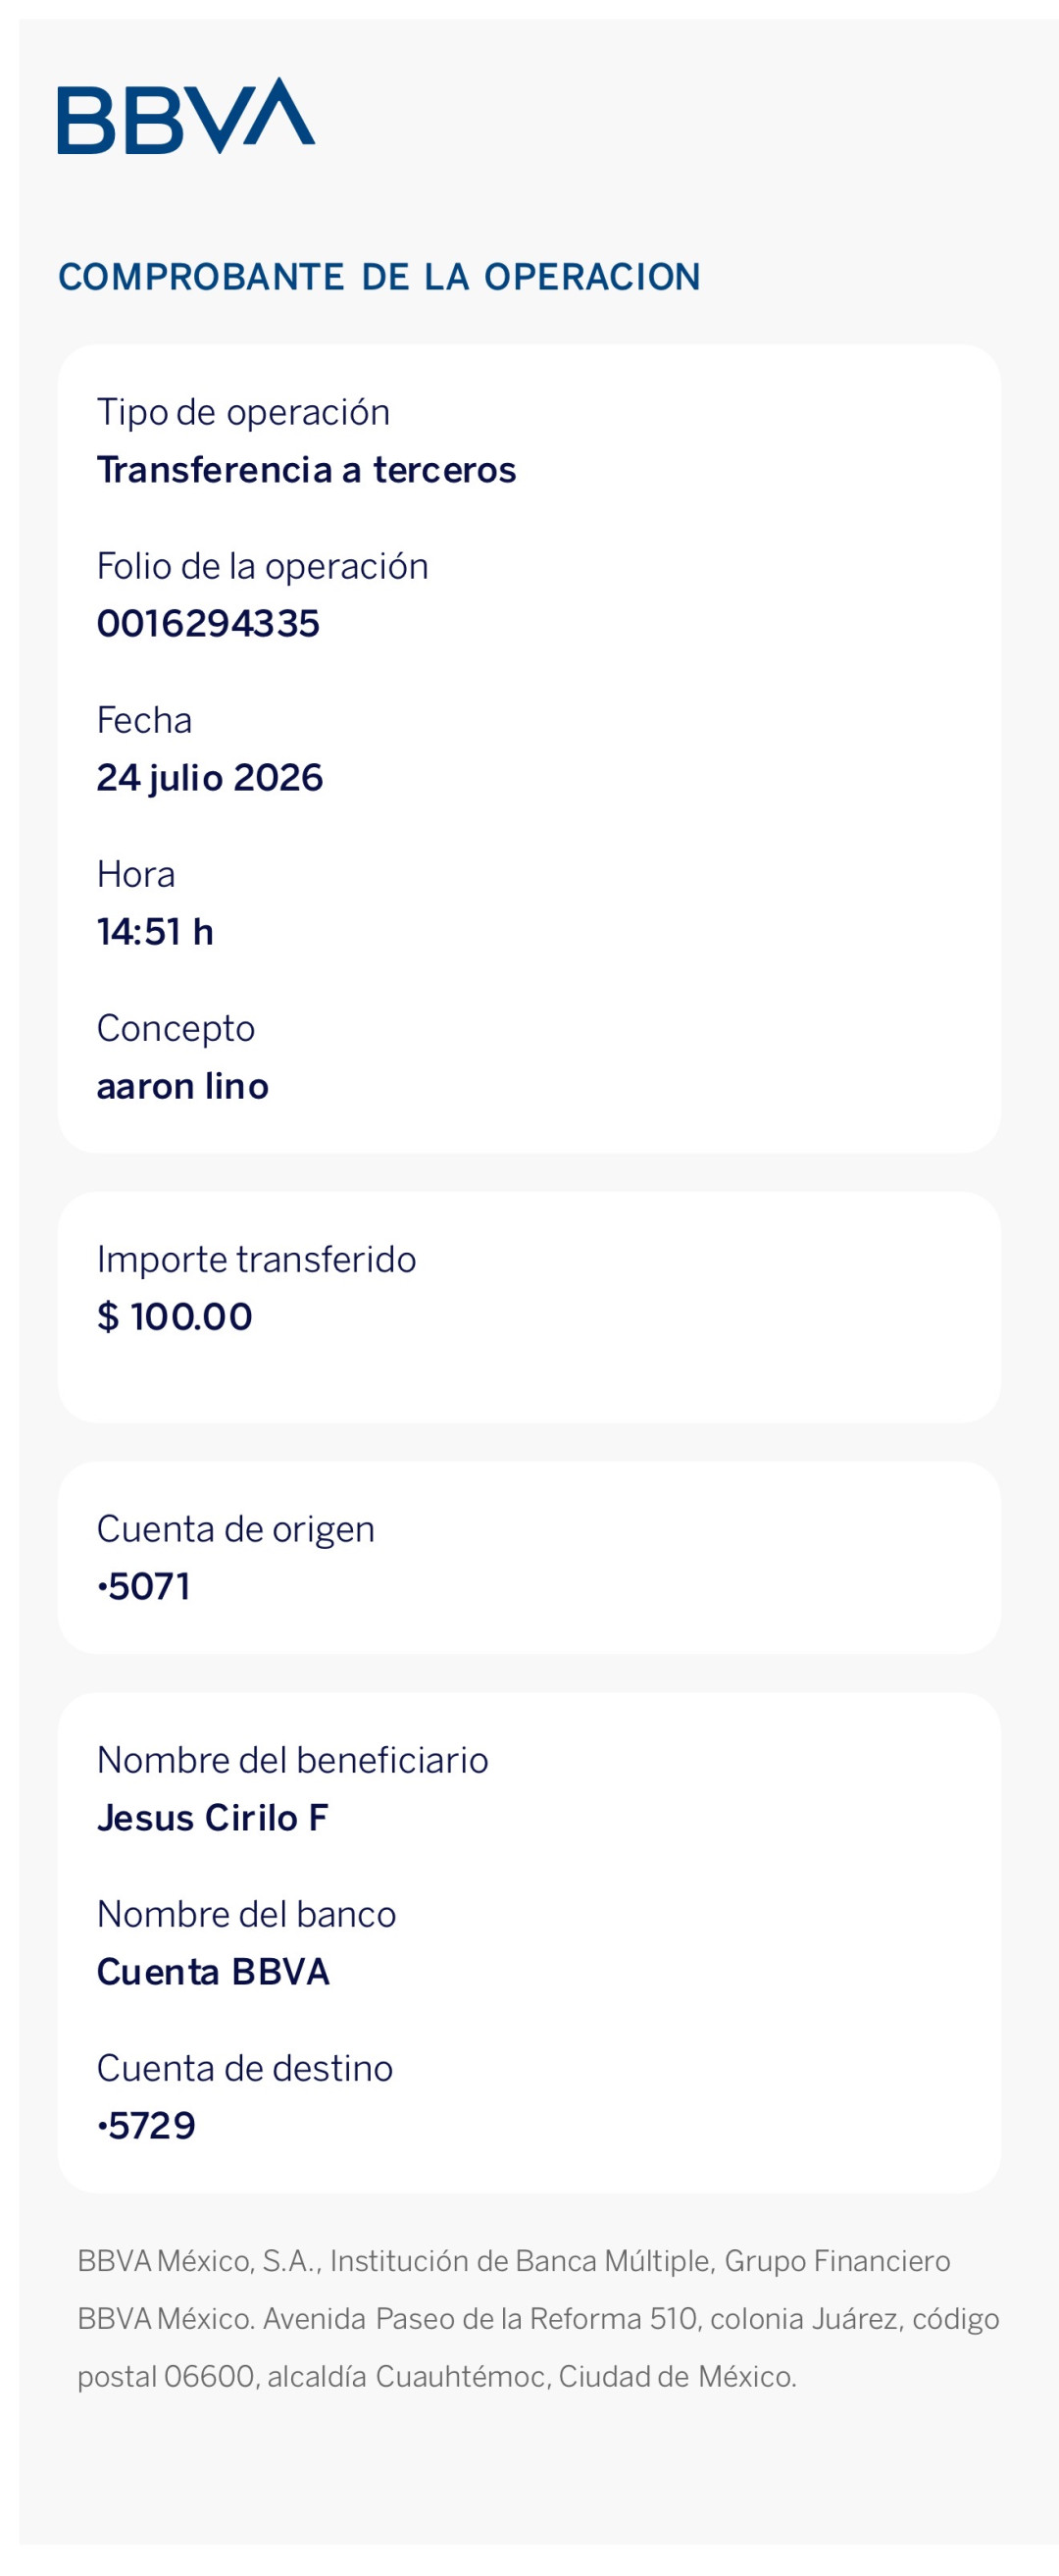Select the COMPROBANTE DE LA OPERACION heading
1059x2576 pixels.
pos(379,277)
